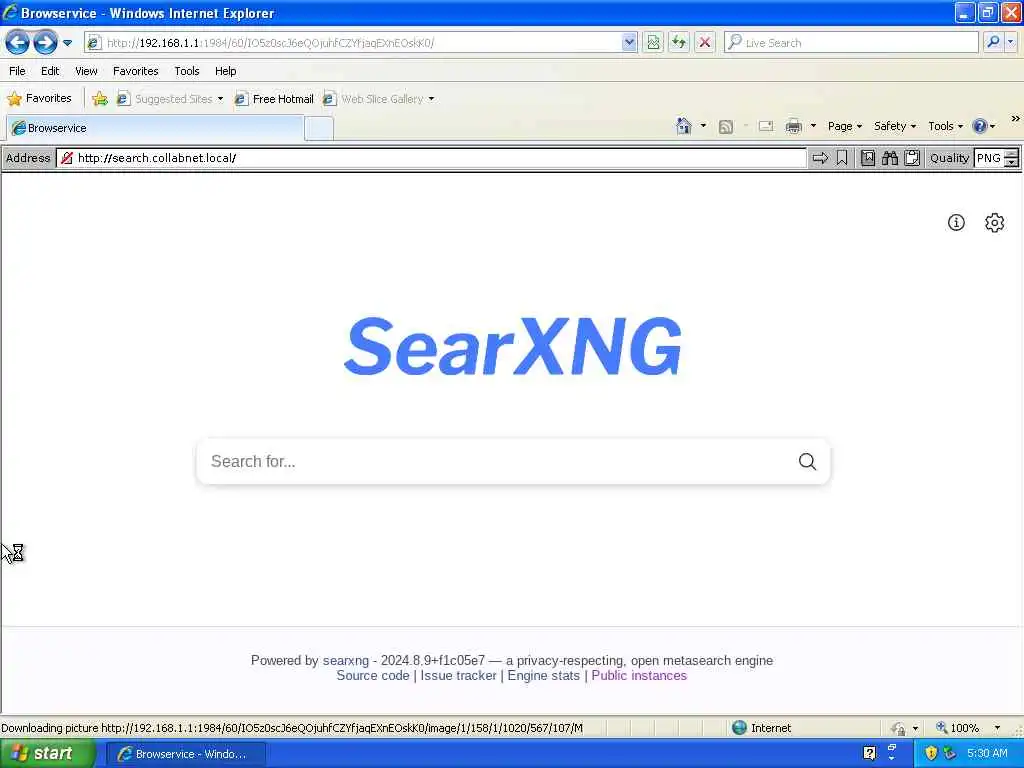1024x768 pixels.
Task: Click the 100% zoom level button
Action: [957, 728]
